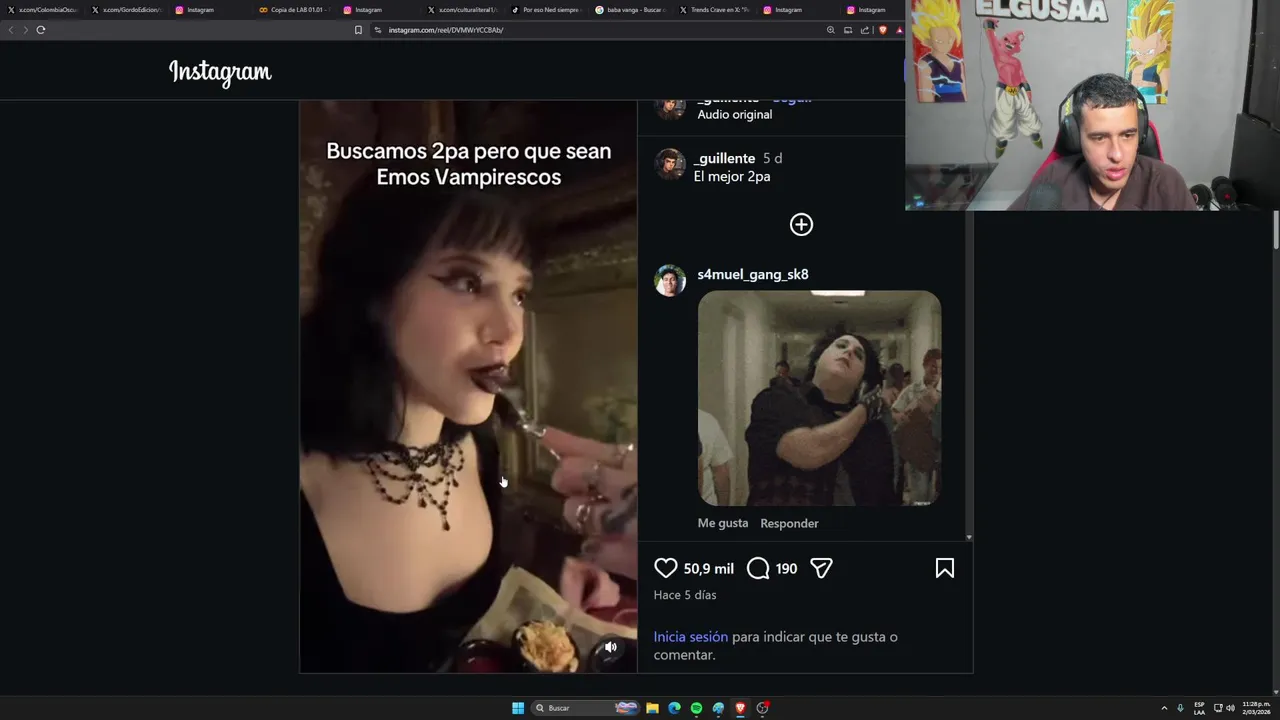
Task: Click the 190 comments count
Action: 786,568
